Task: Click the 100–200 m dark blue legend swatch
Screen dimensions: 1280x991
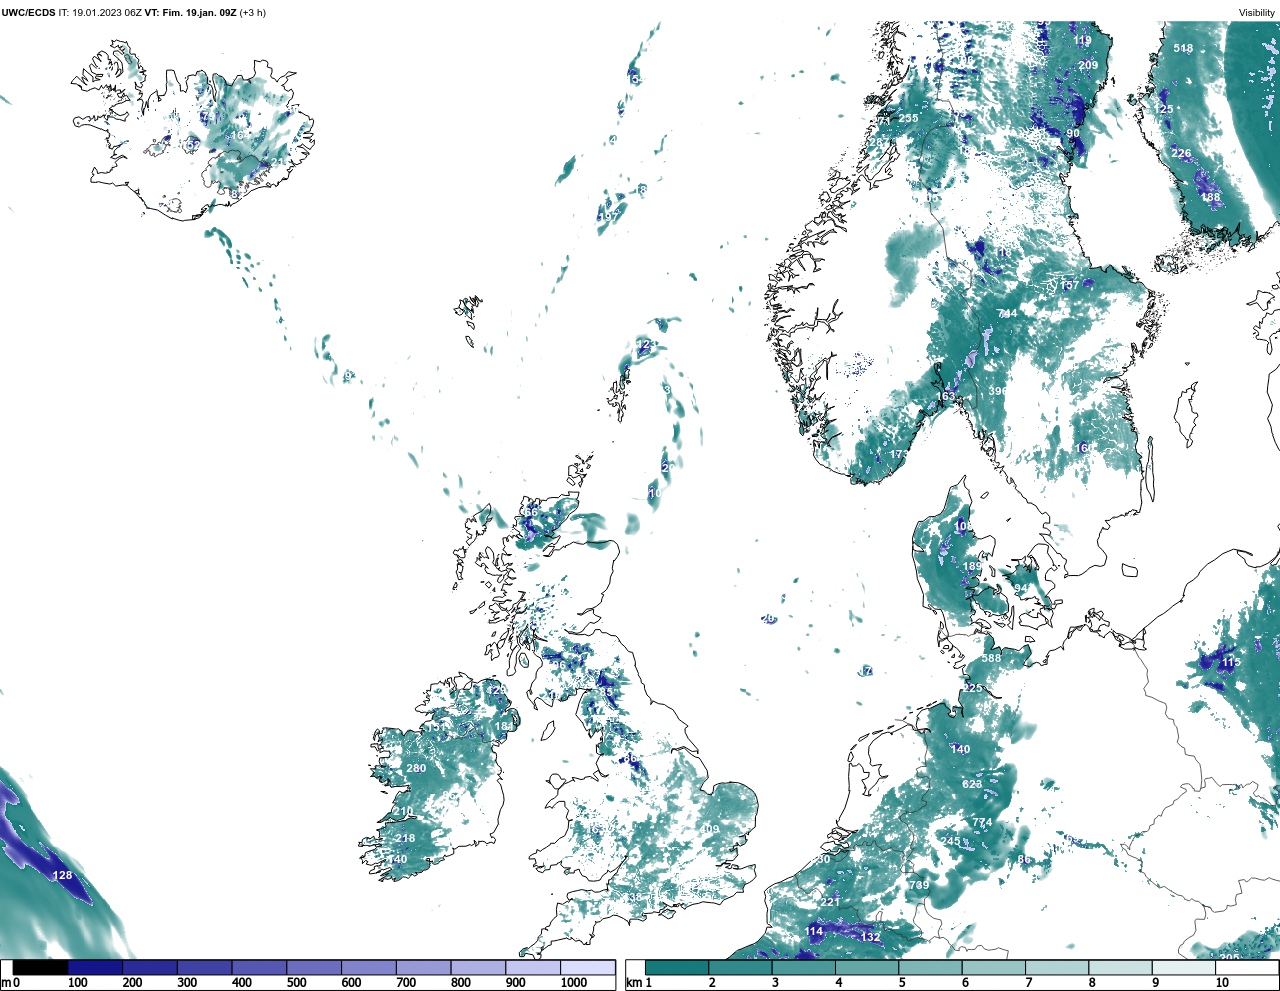Action: [95, 967]
